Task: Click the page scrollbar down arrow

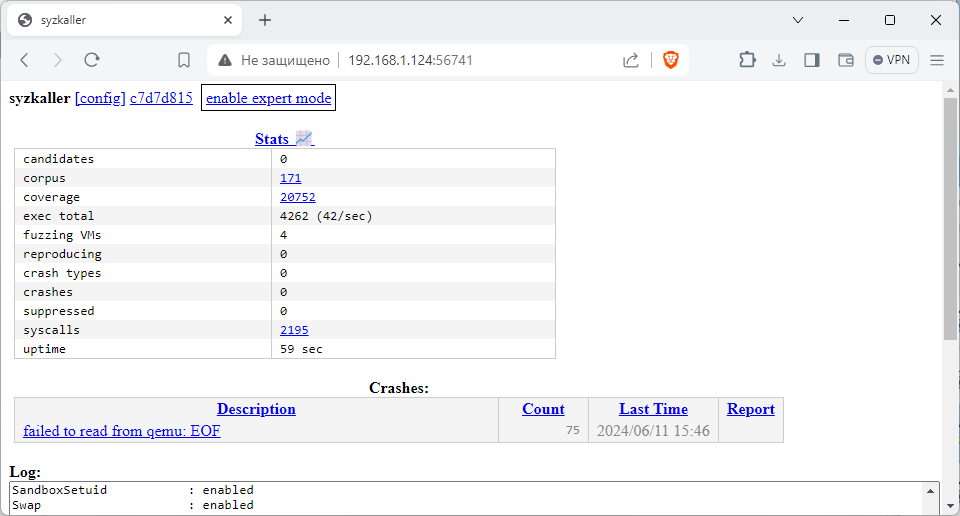Action: point(950,506)
